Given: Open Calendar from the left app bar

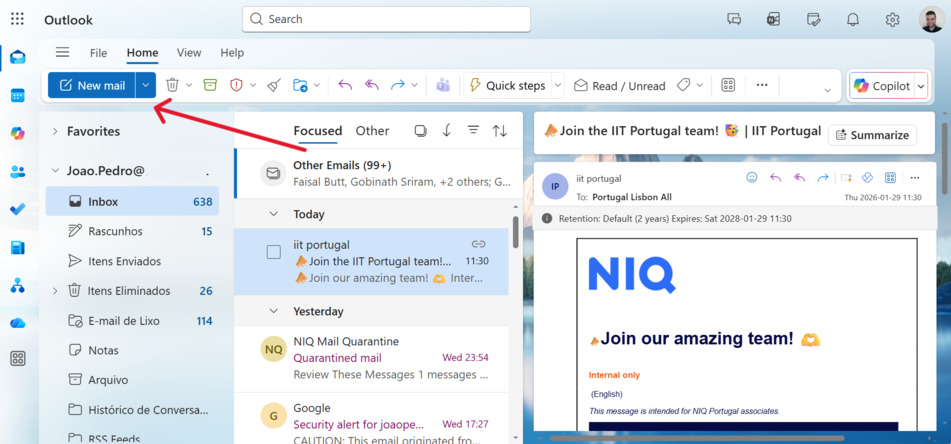Looking at the screenshot, I should coord(18,95).
